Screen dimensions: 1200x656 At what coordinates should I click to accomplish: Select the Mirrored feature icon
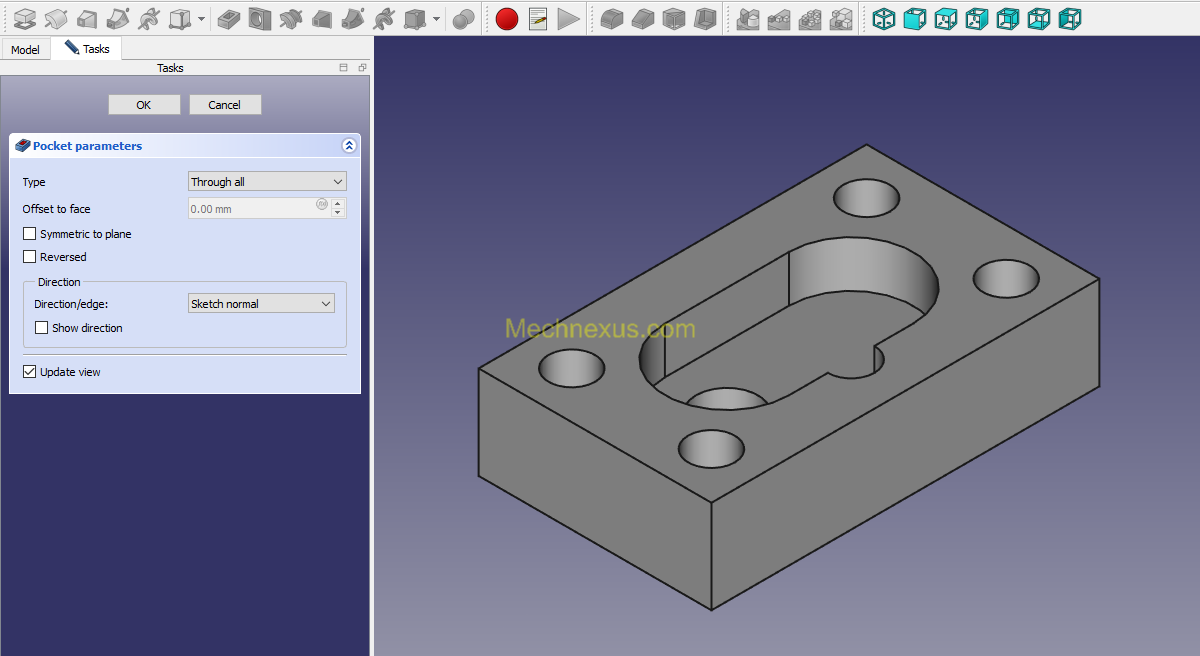(748, 18)
